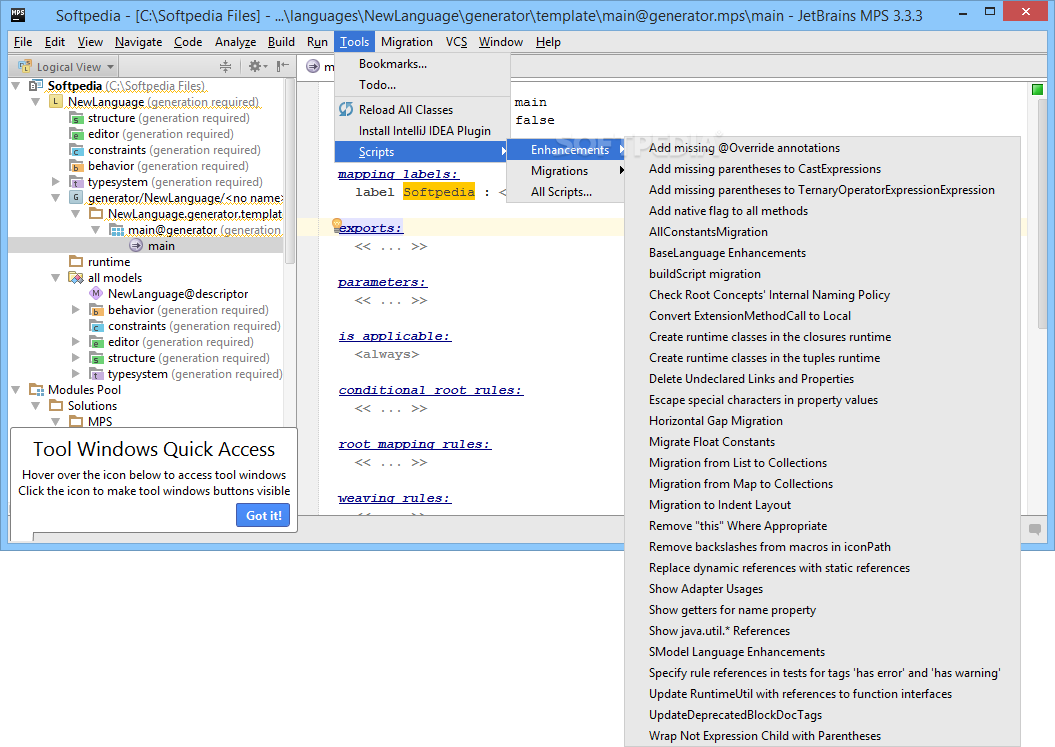Click the Got it! button
Screen dimensions: 1055x747
(x=263, y=515)
